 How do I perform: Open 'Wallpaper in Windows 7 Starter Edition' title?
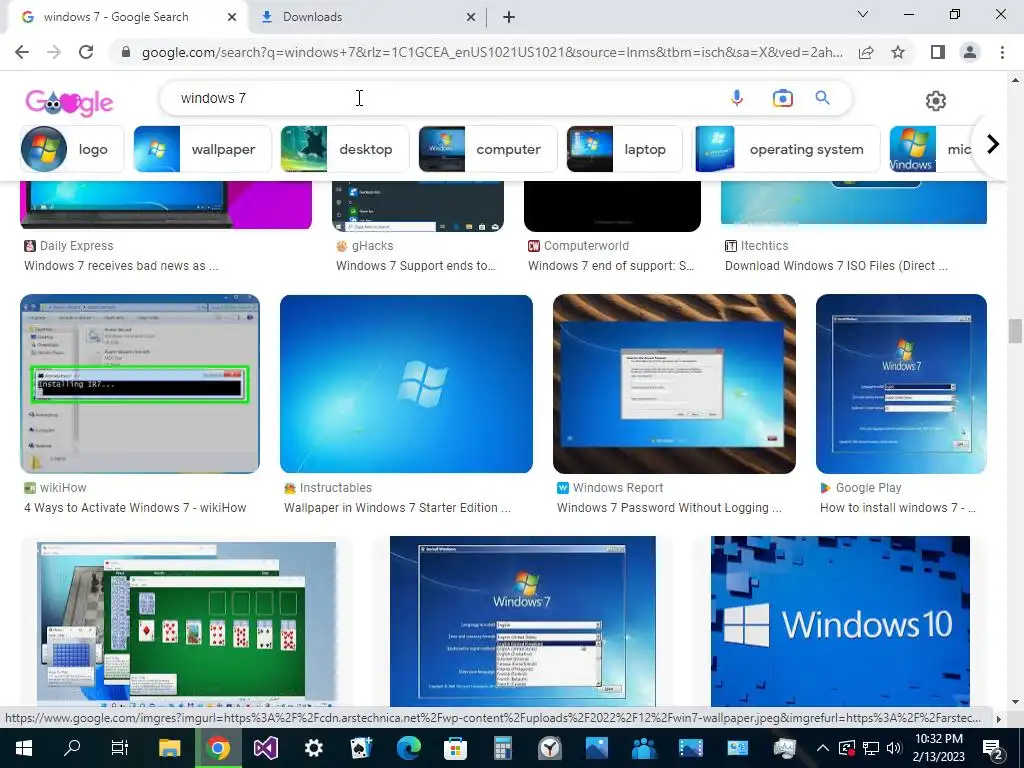point(397,507)
